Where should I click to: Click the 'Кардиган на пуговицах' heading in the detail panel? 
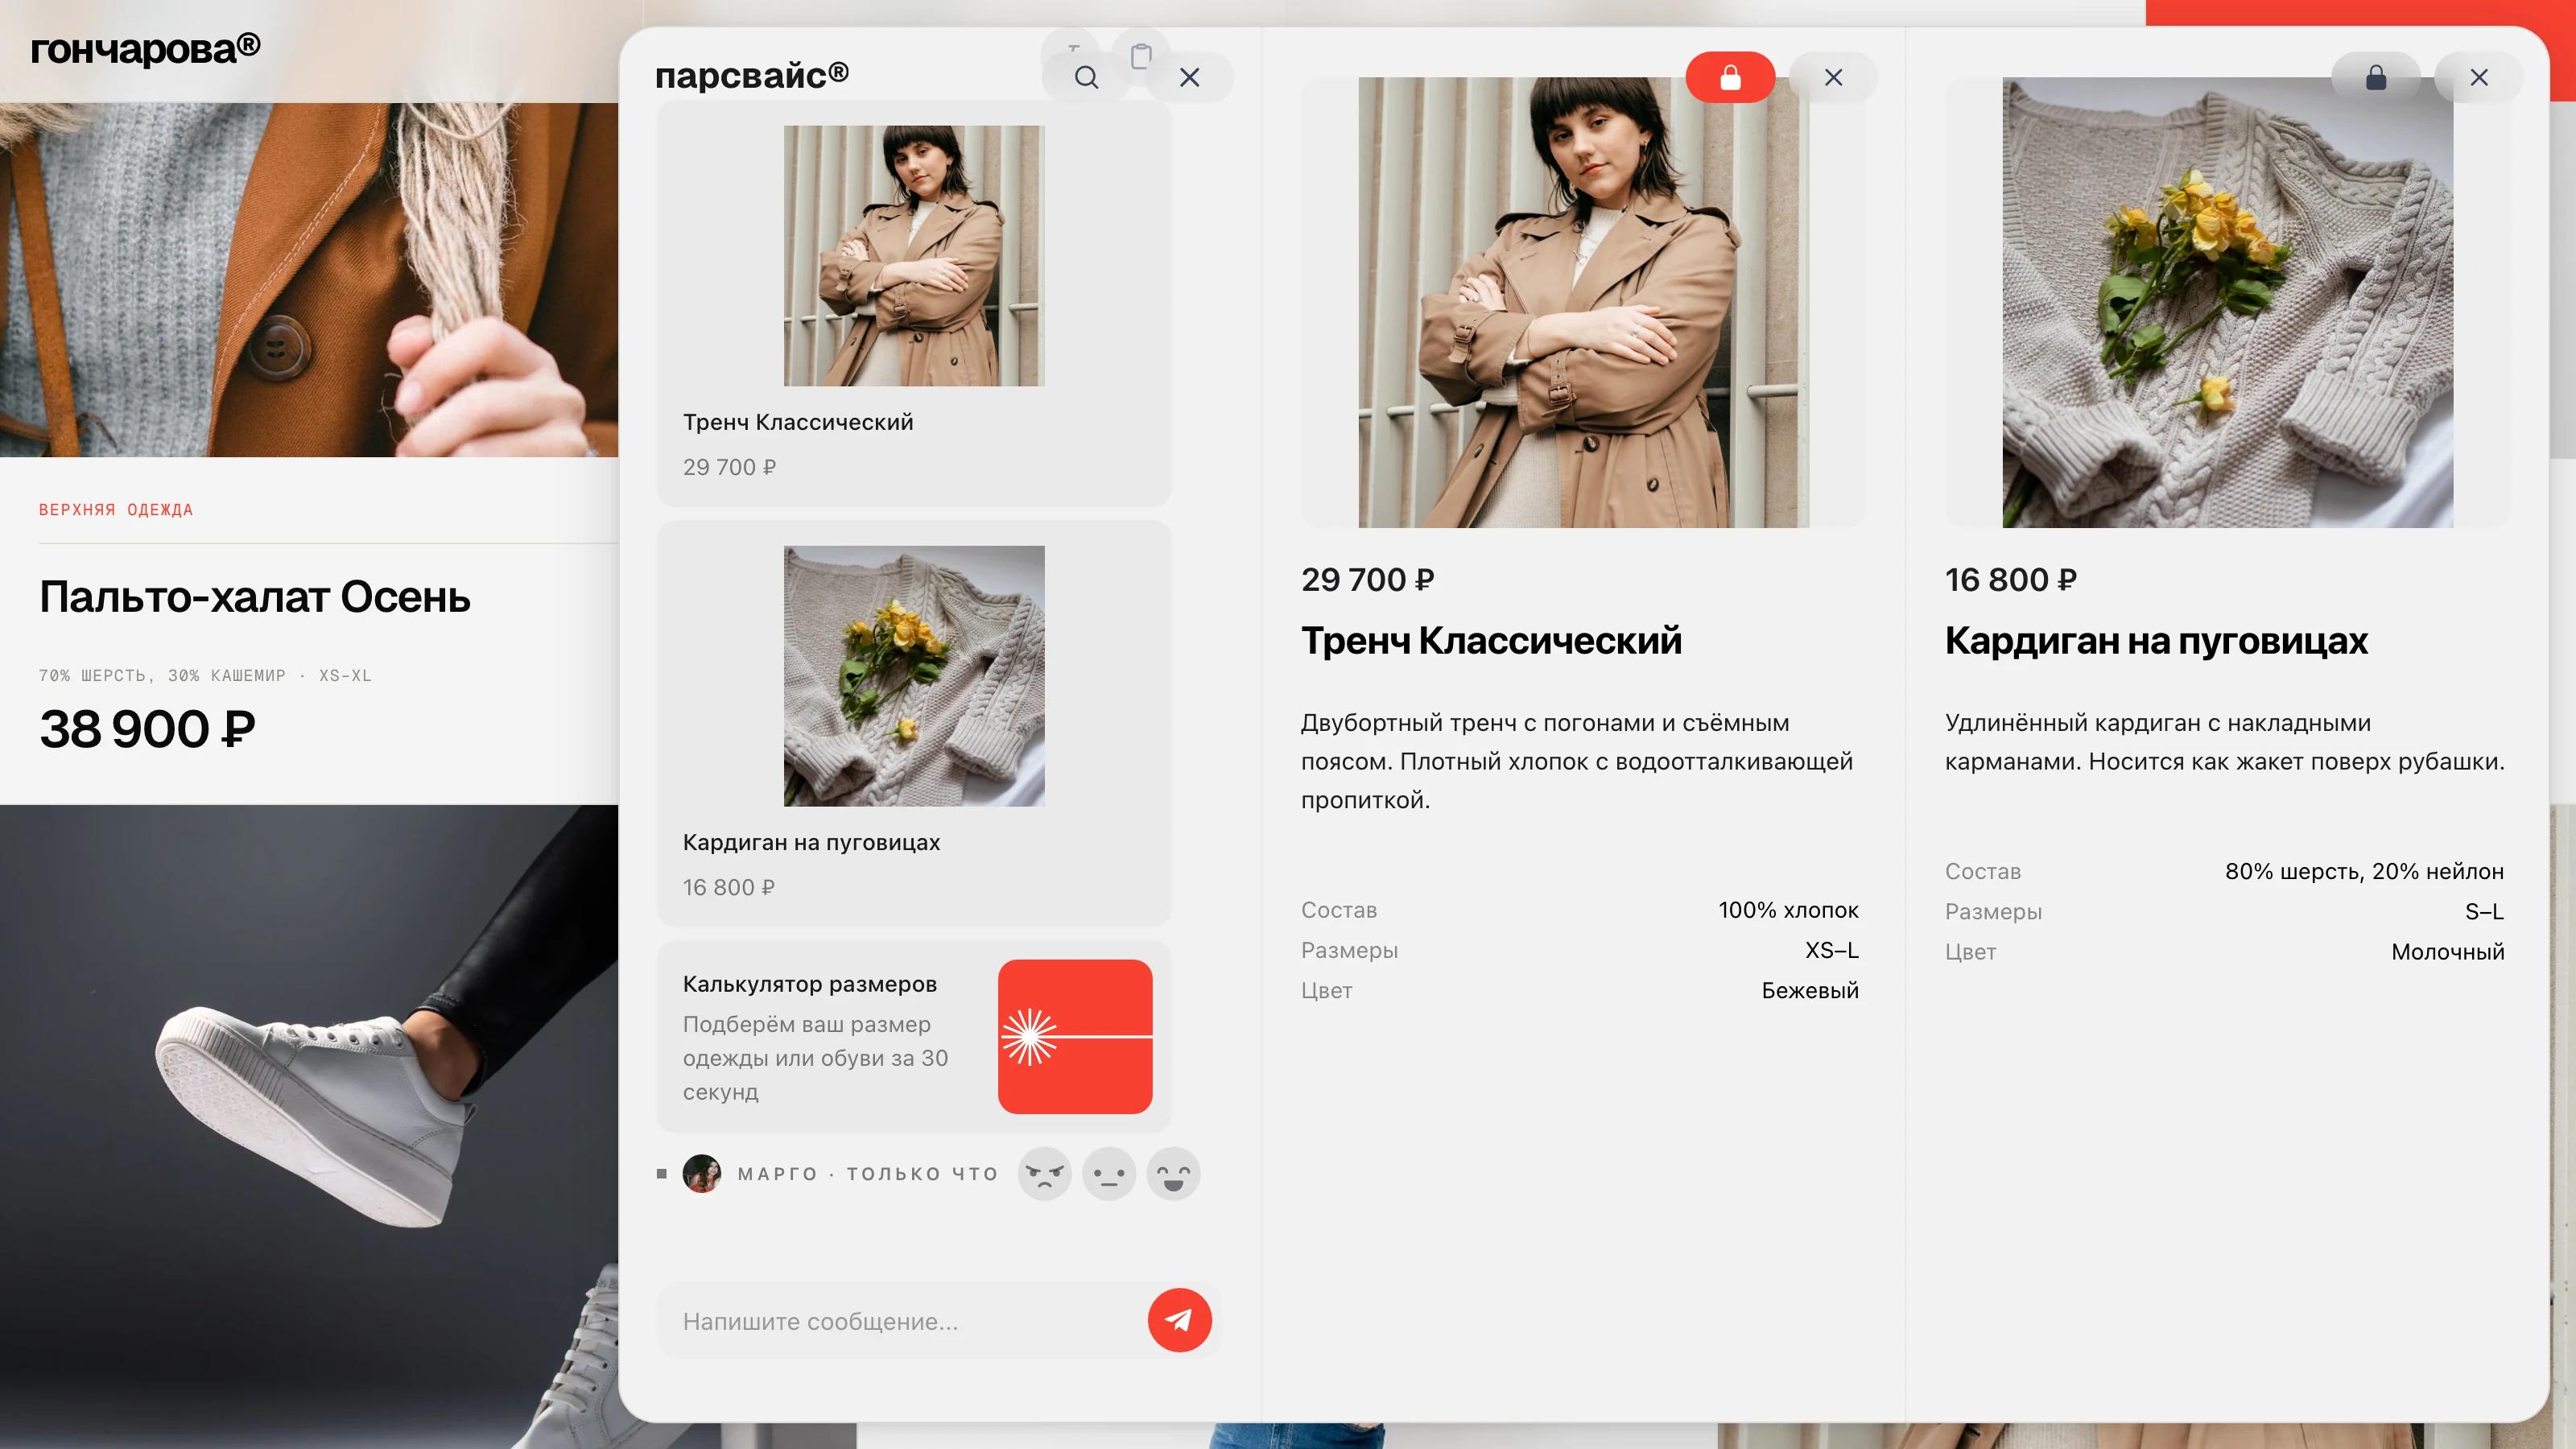(x=2156, y=640)
